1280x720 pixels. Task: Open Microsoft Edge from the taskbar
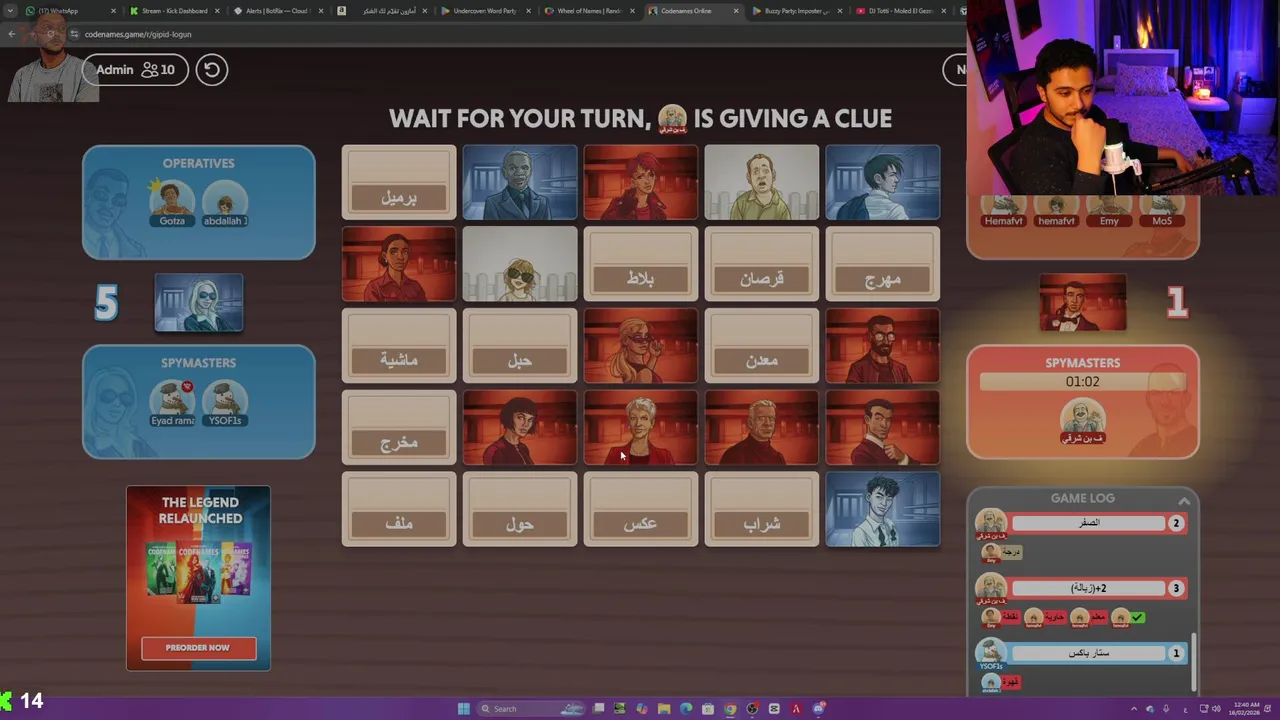pos(686,709)
